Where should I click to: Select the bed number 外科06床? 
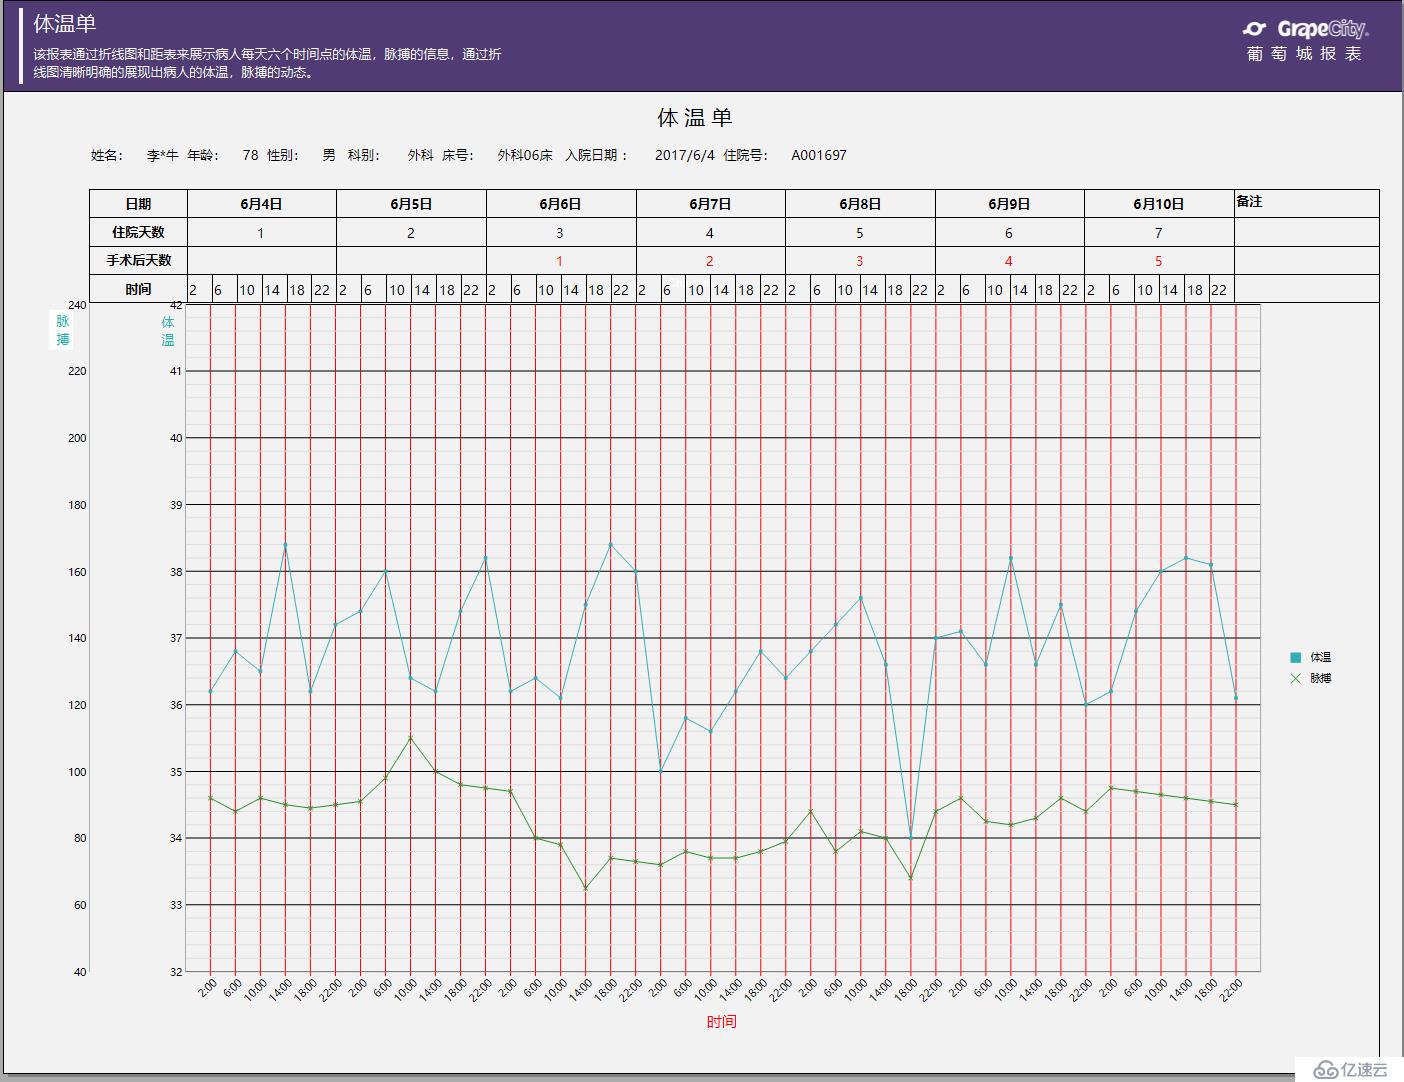pyautogui.click(x=525, y=155)
